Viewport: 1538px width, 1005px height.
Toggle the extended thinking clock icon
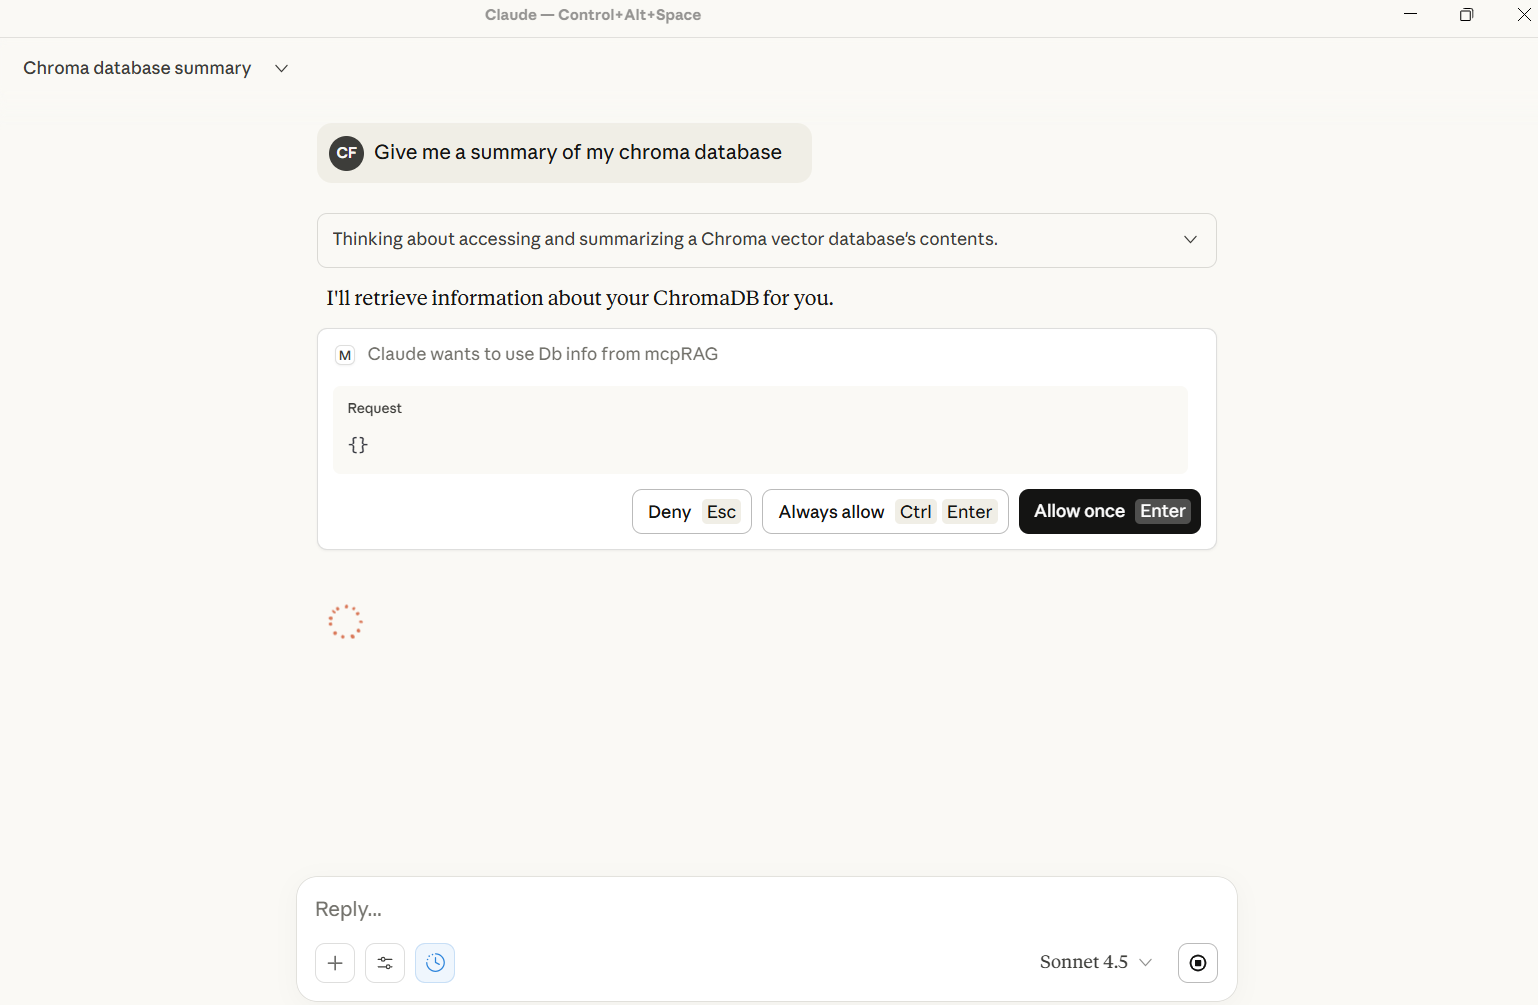(434, 962)
